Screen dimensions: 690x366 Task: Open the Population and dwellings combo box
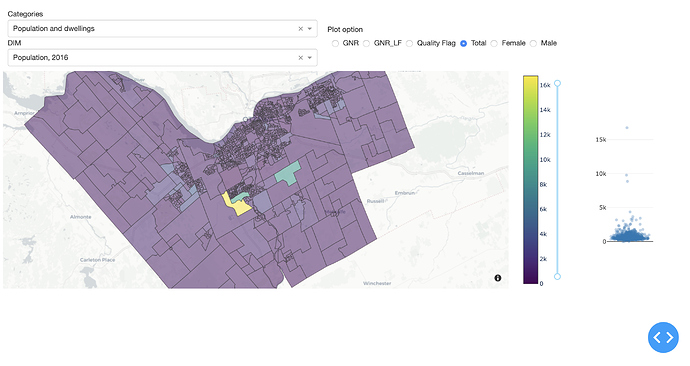pyautogui.click(x=162, y=29)
